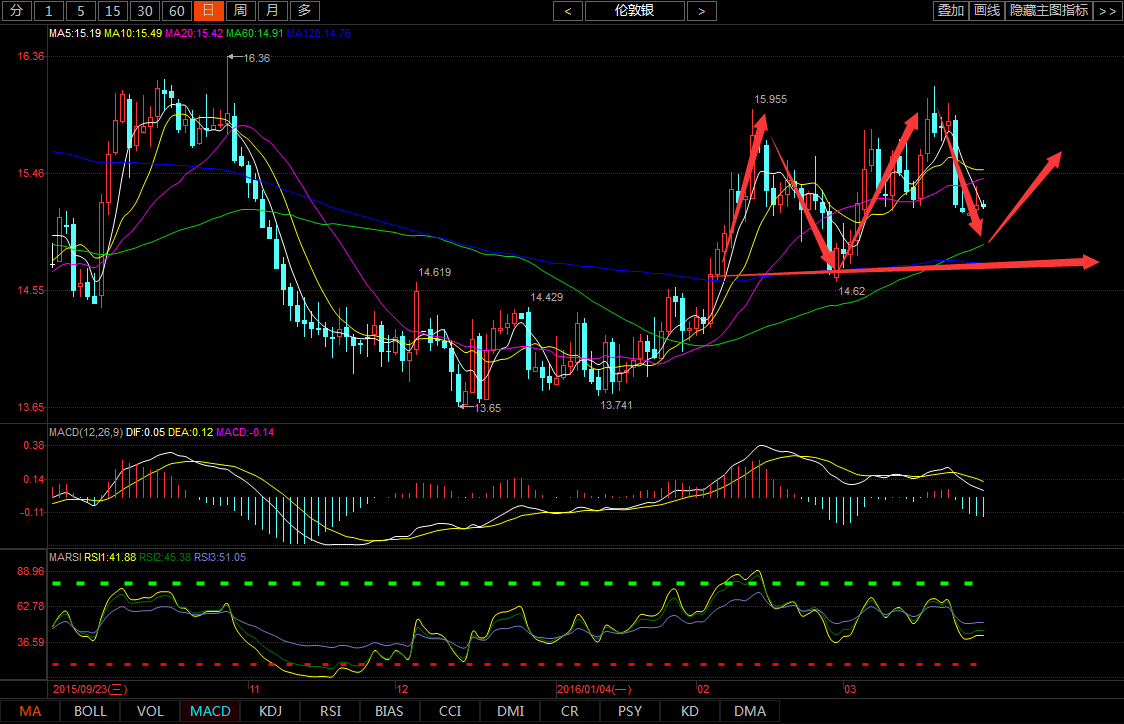Screen dimensions: 1124x724
Task: Choose the 60-minute period button
Action: 177,11
